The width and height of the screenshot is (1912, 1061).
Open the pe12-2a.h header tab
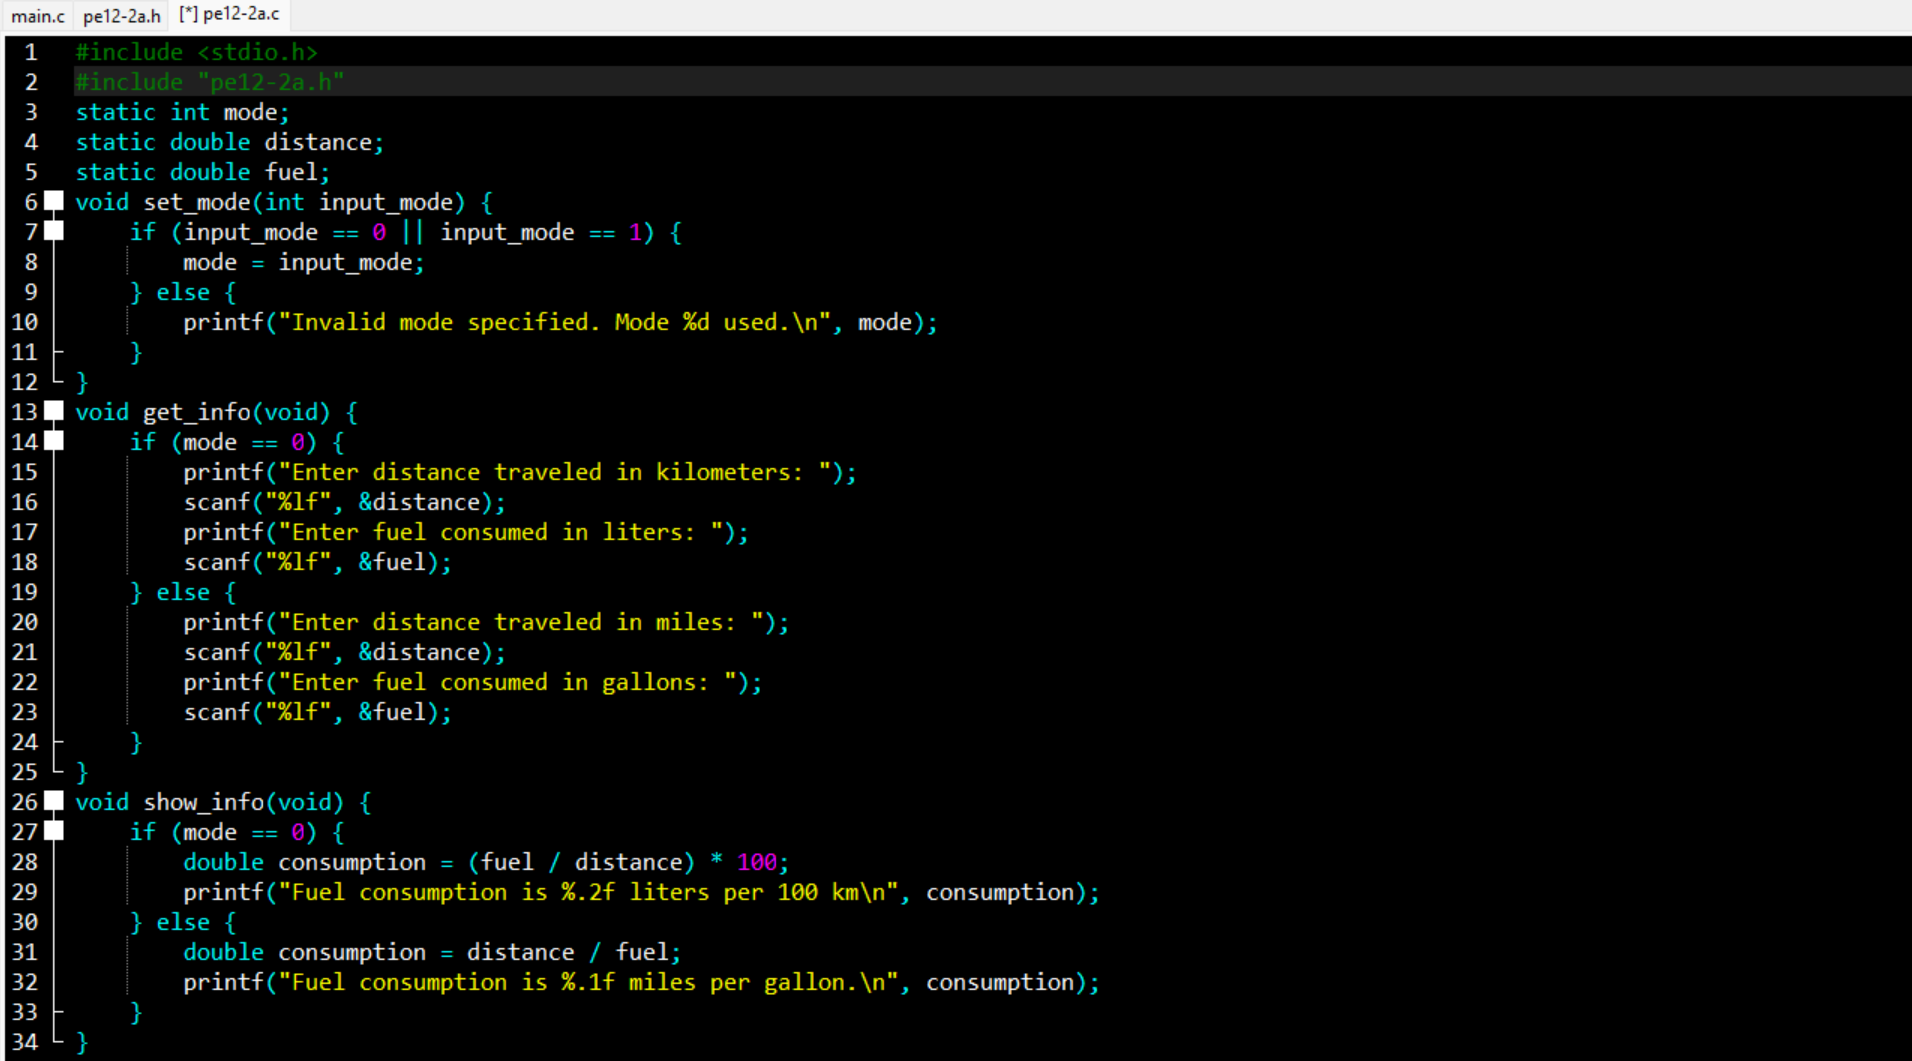point(121,16)
